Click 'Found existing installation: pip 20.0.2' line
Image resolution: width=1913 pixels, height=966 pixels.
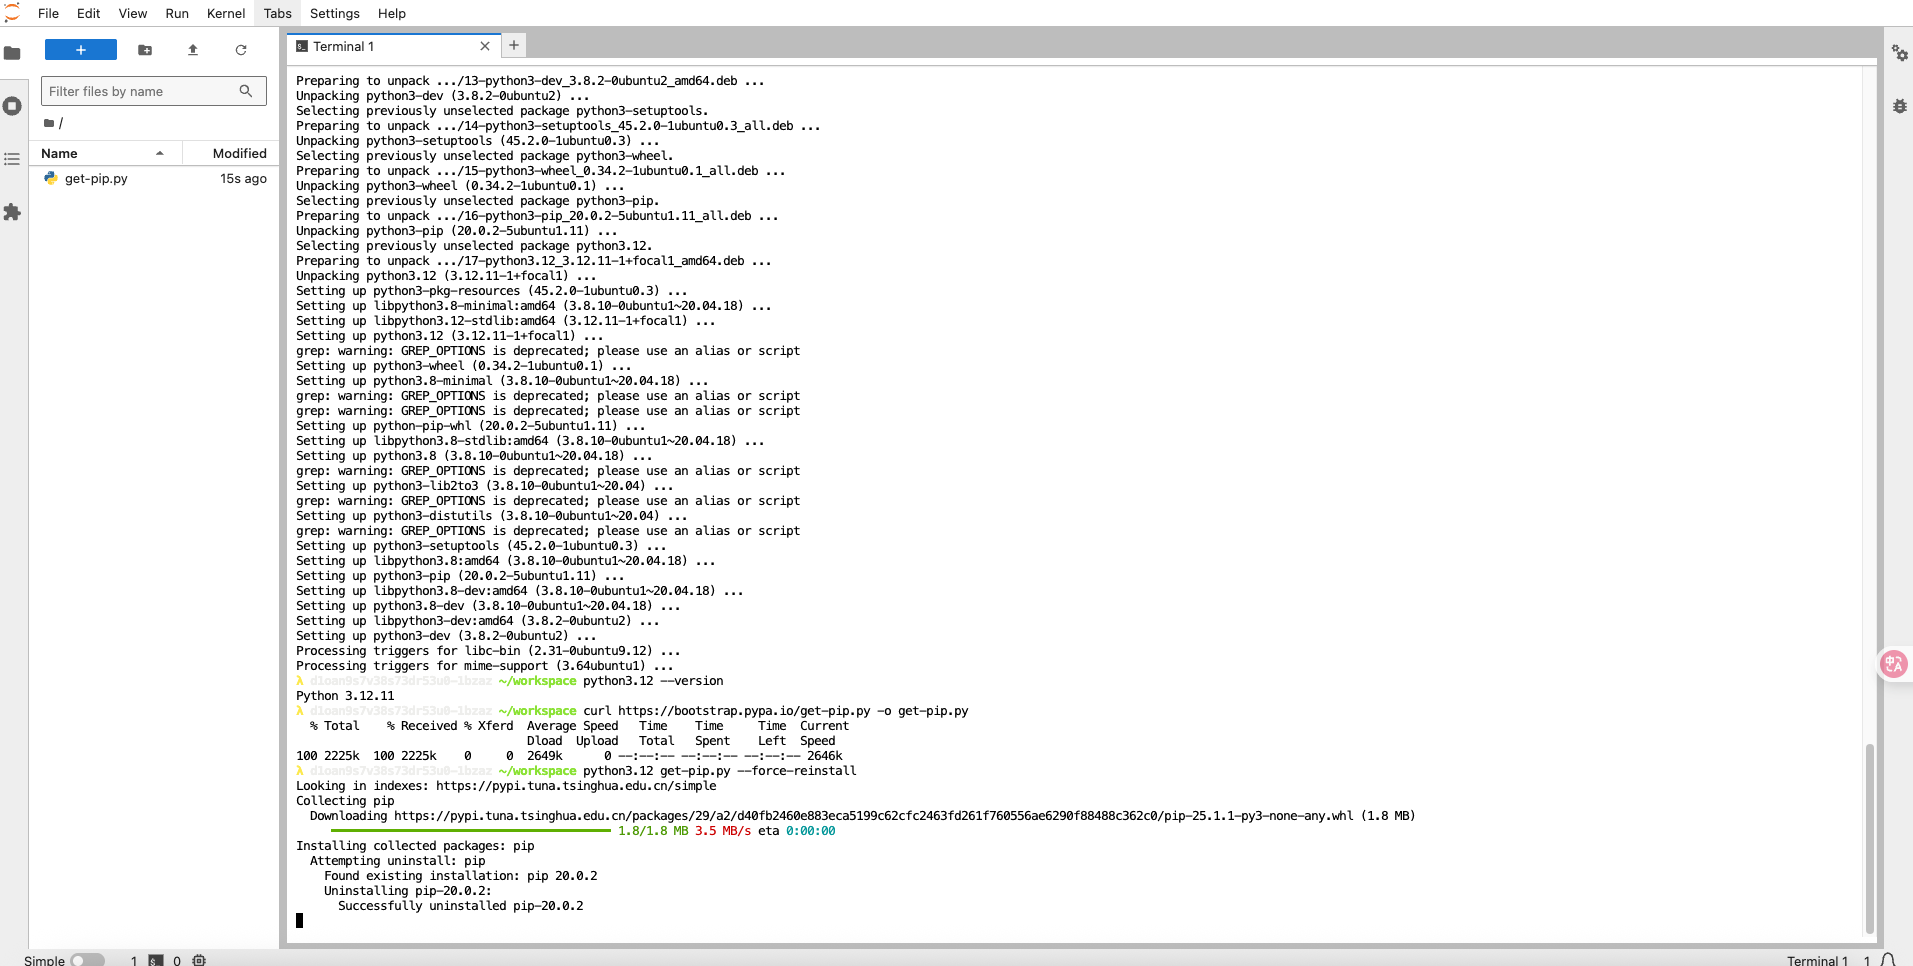point(460,876)
